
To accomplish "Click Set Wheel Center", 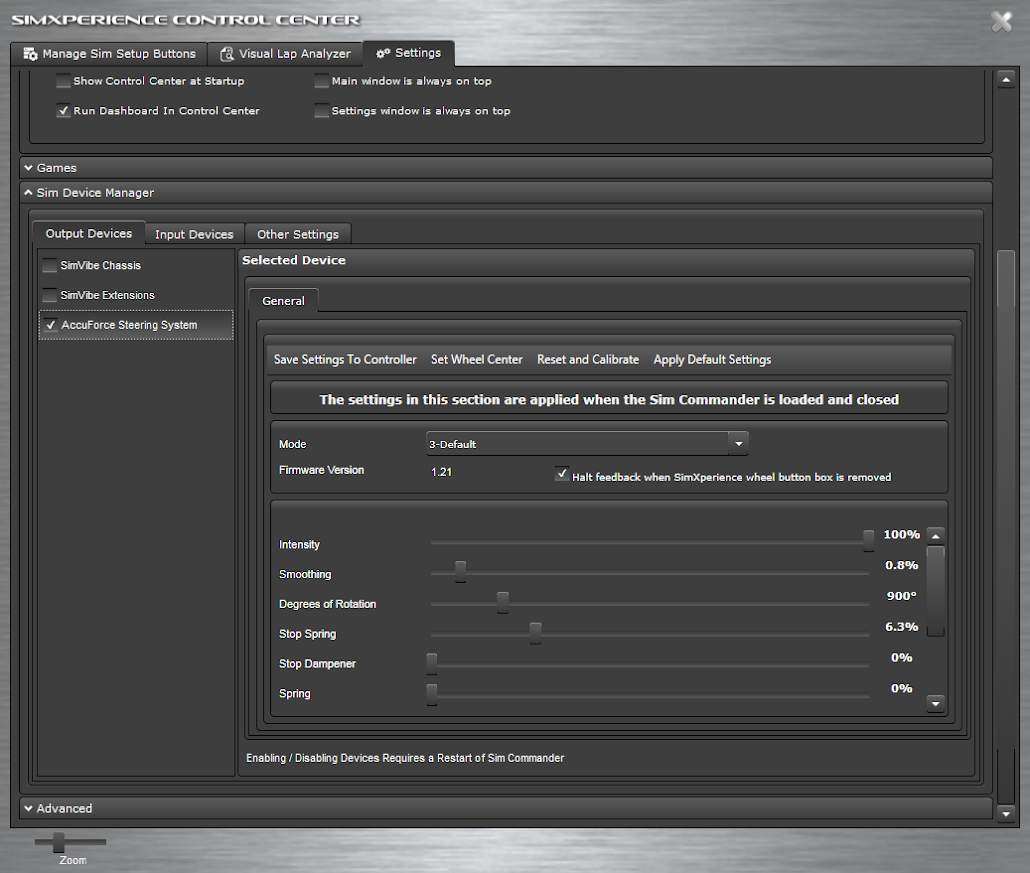I will click(477, 359).
